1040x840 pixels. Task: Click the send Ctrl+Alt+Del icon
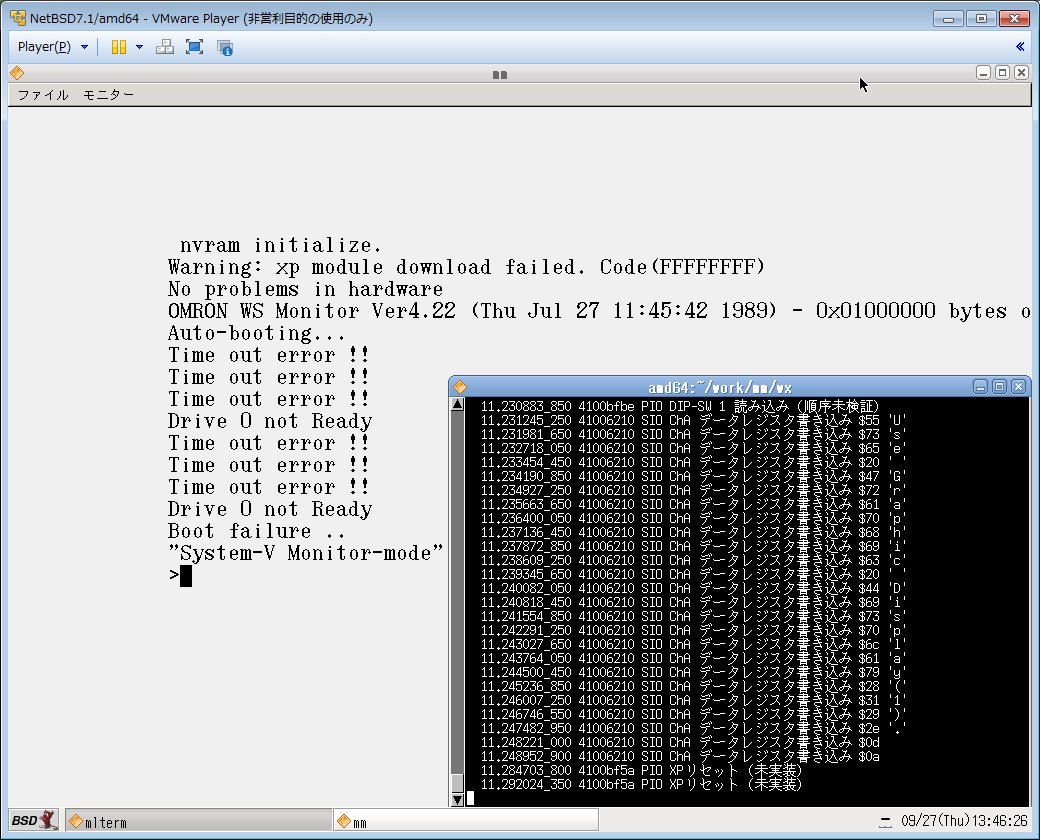click(x=164, y=47)
